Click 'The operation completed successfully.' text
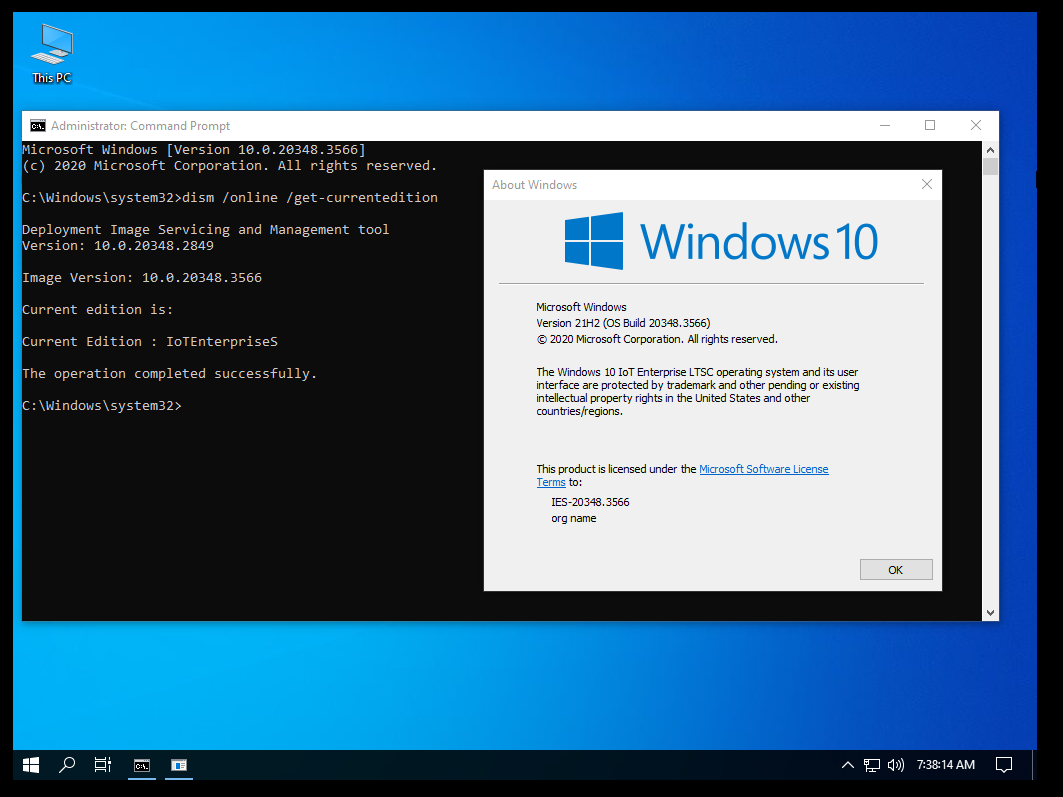This screenshot has width=1063, height=797. pos(169,373)
